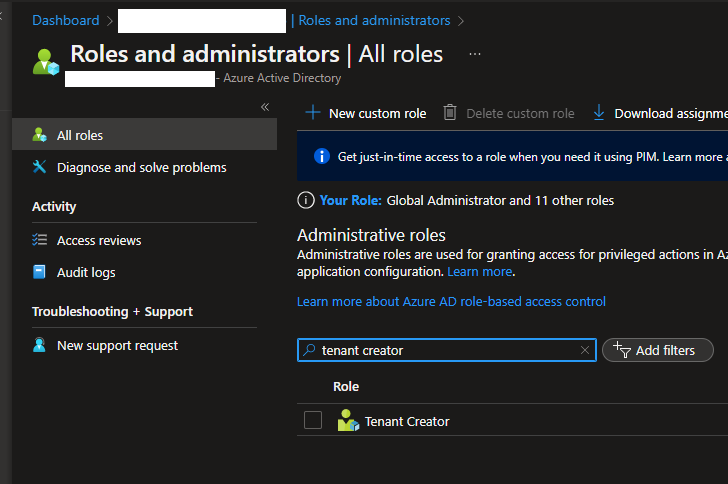Click the Delete custom role trash icon

(450, 113)
